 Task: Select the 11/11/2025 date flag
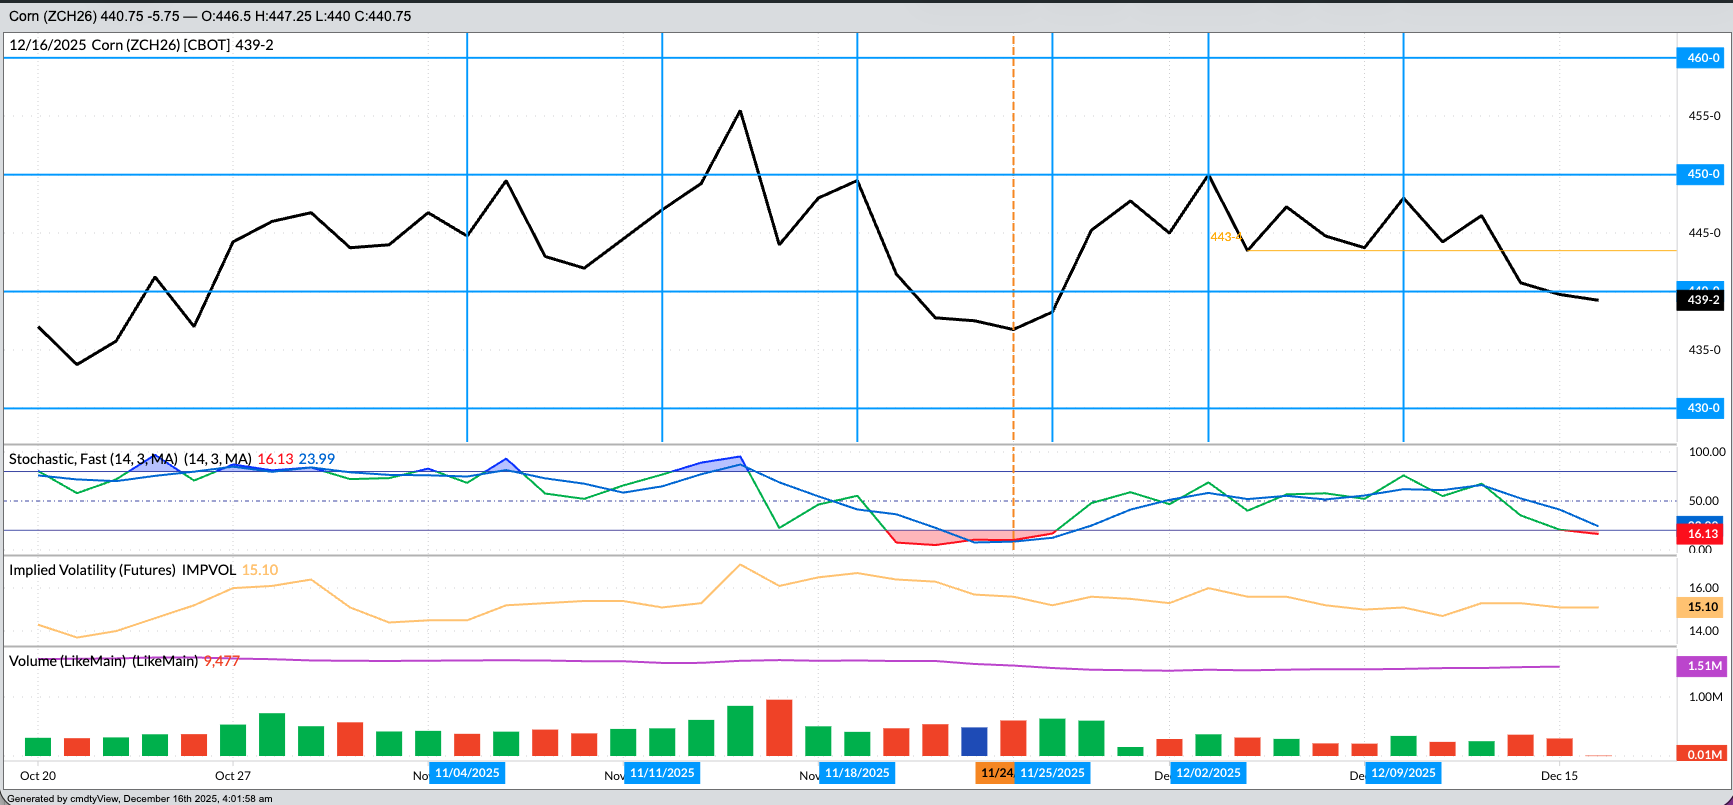tap(662, 773)
